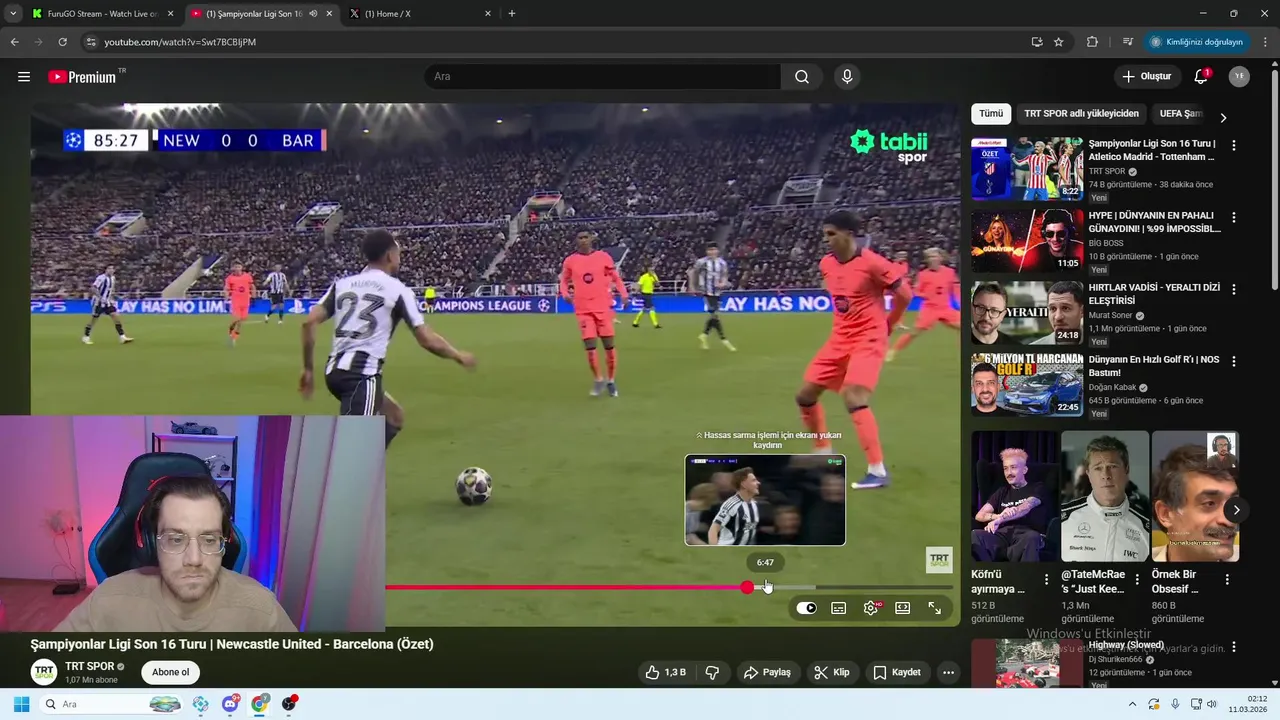1280x720 pixels.
Task: Open notifications bell
Action: pos(1201,77)
